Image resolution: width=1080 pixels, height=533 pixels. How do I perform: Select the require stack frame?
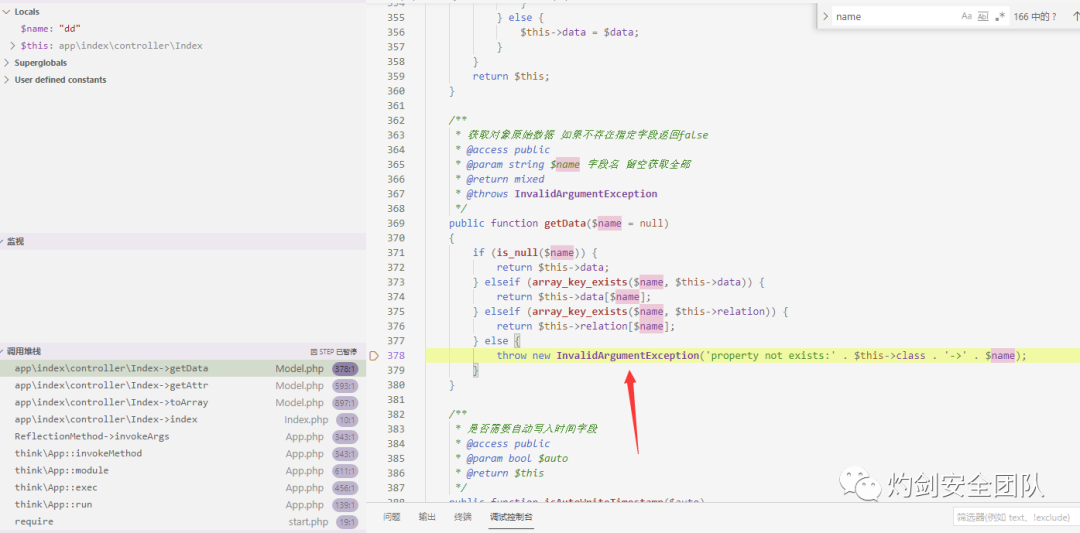(183, 521)
